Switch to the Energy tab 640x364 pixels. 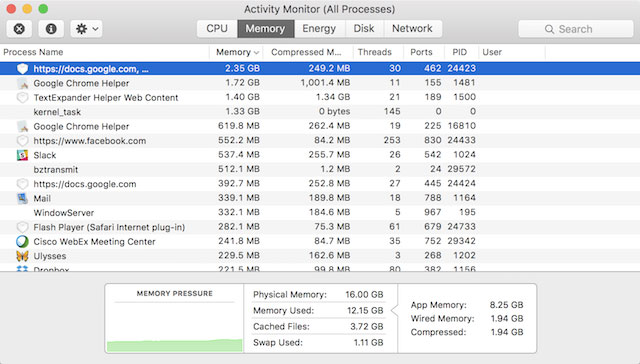[x=319, y=29]
